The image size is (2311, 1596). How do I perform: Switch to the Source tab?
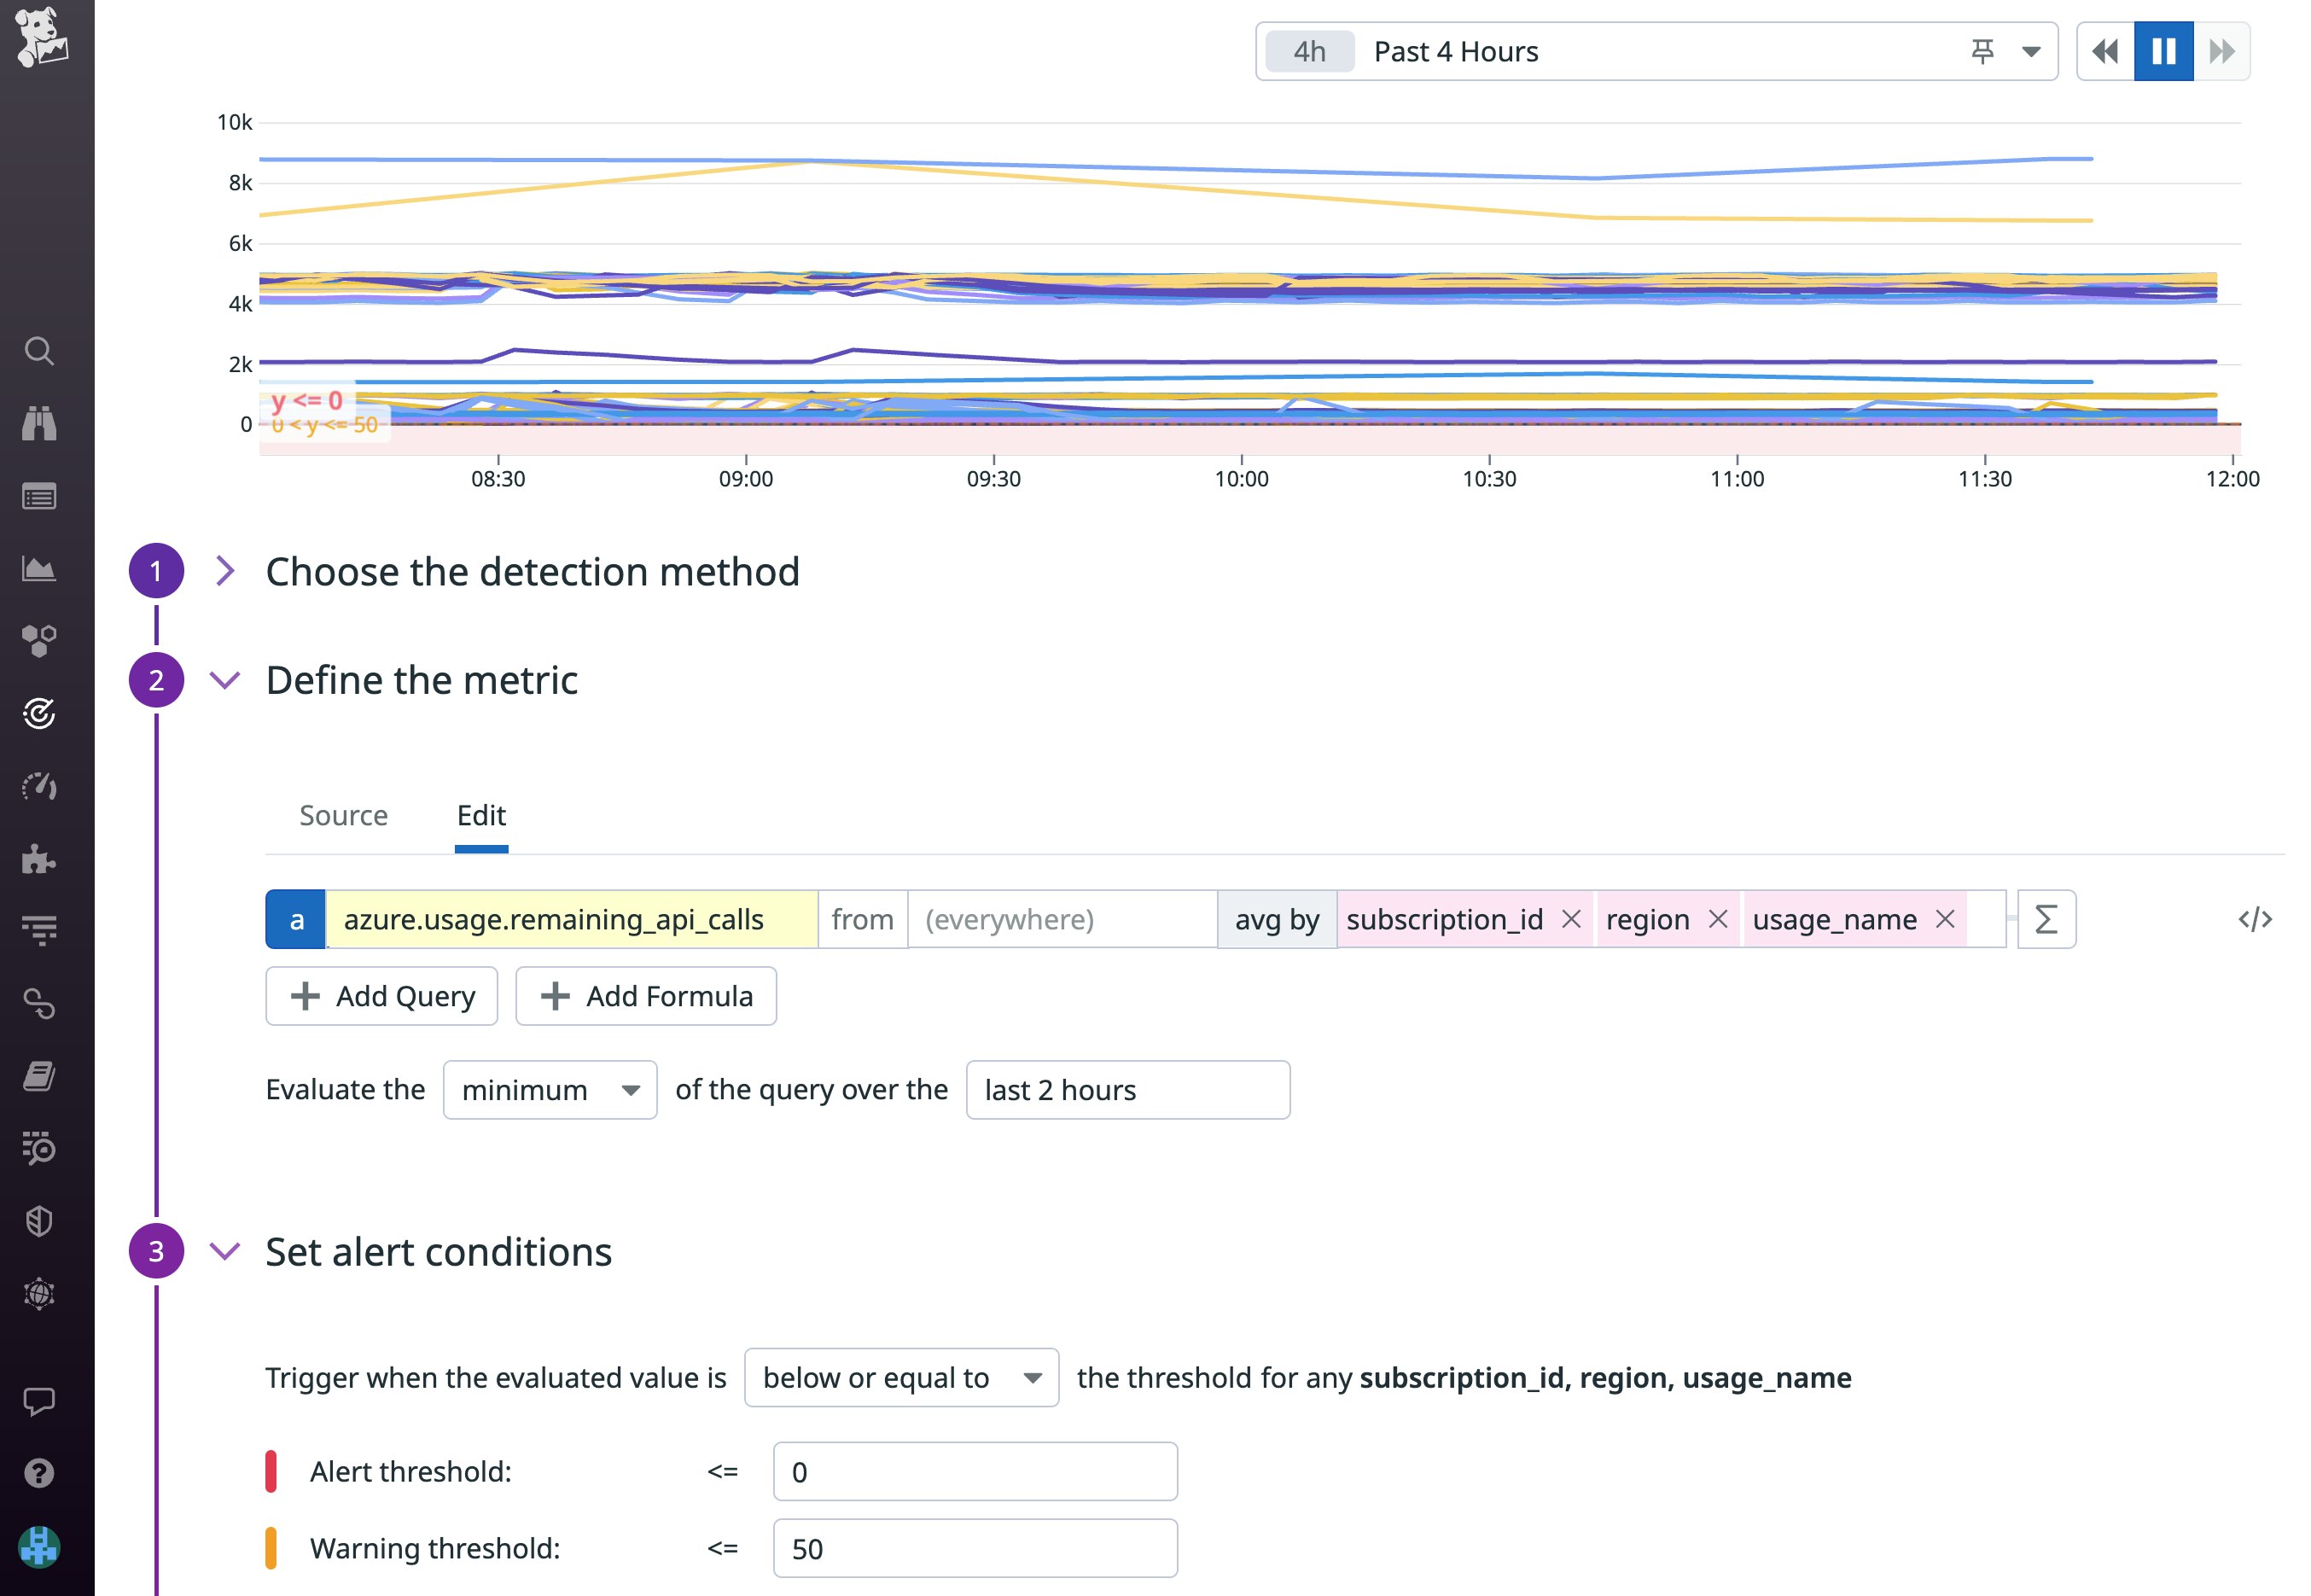pyautogui.click(x=343, y=815)
